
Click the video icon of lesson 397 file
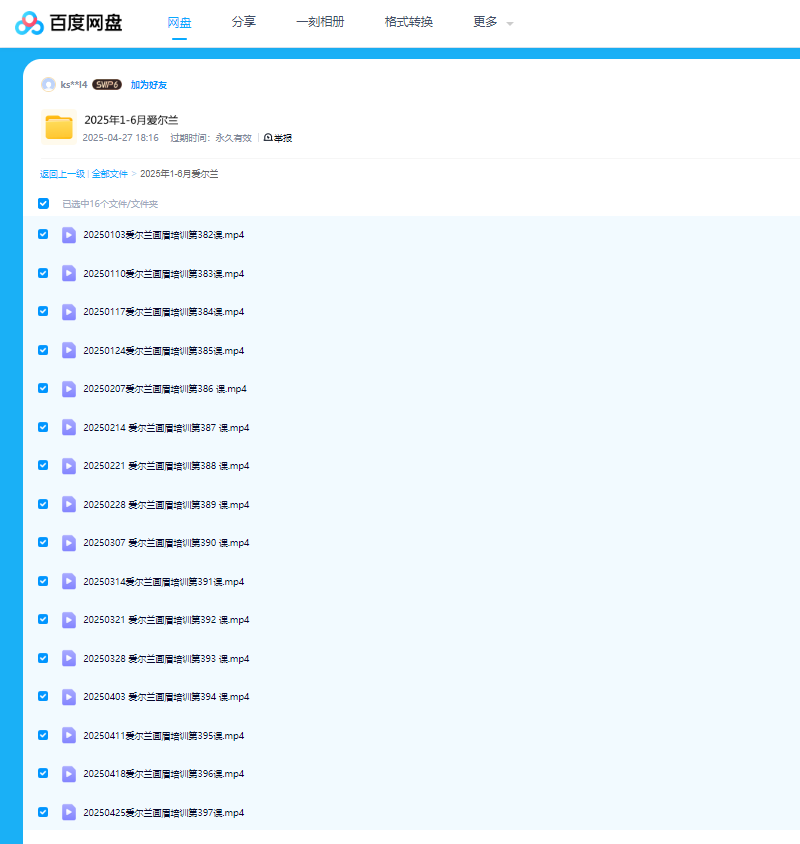[69, 812]
